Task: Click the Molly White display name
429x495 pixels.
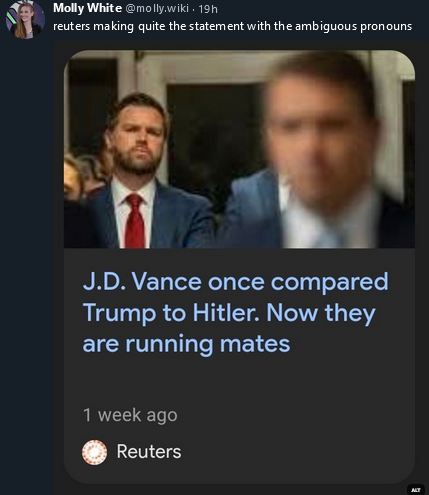Action: point(87,8)
